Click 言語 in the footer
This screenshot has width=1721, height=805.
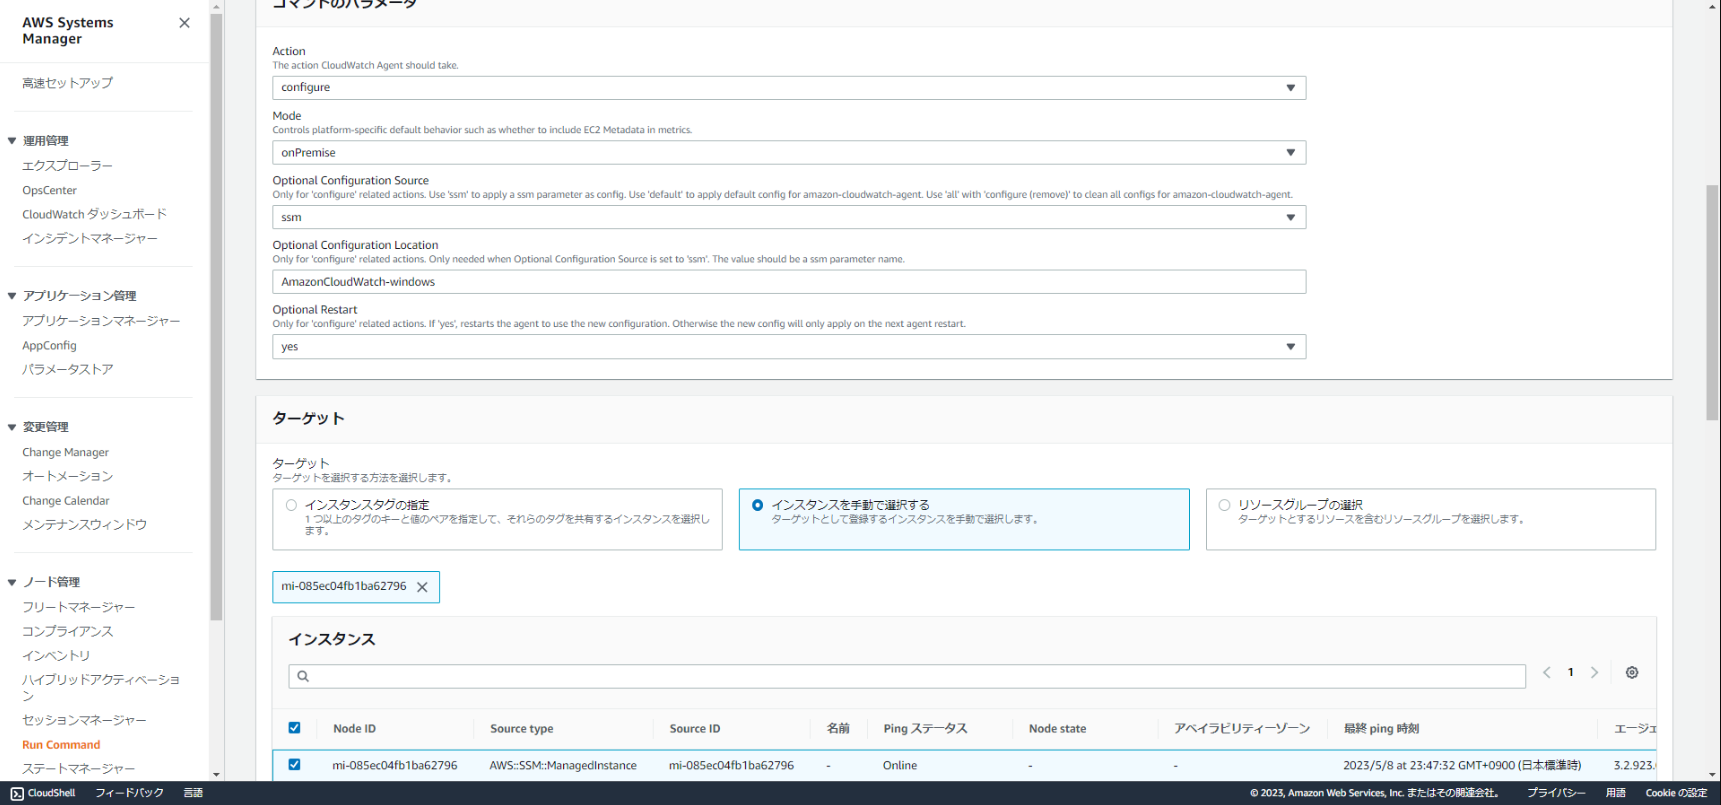tap(193, 793)
